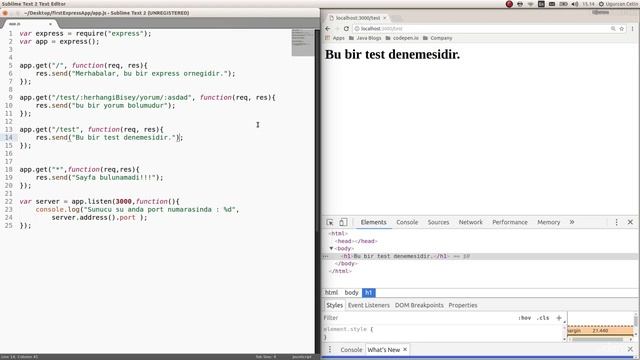Click the red recording indicator in the system tray

tap(509, 4)
